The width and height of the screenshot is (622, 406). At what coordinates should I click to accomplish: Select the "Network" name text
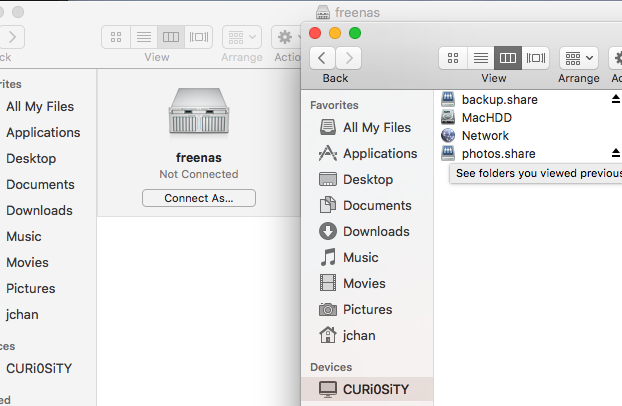[x=485, y=135]
